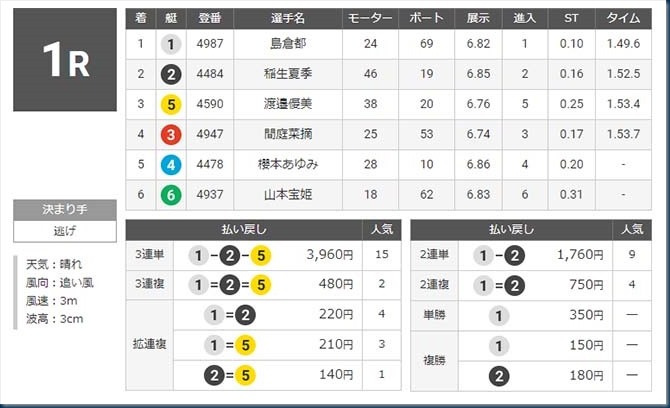Select the タイム column header

click(x=623, y=18)
